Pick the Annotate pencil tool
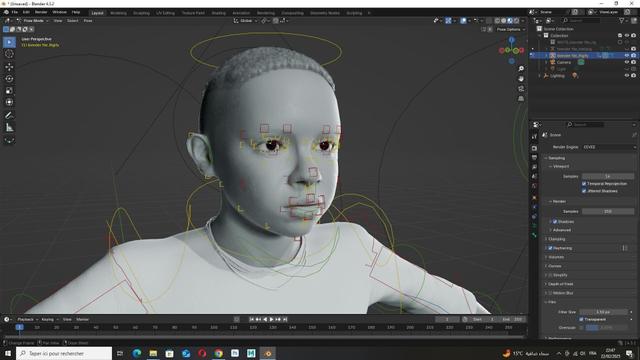 click(9, 116)
